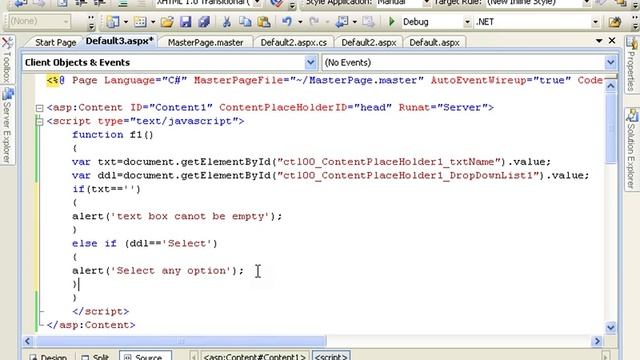This screenshot has width=640, height=360.
Task: Switch to the Start Page tab
Action: coord(56,42)
